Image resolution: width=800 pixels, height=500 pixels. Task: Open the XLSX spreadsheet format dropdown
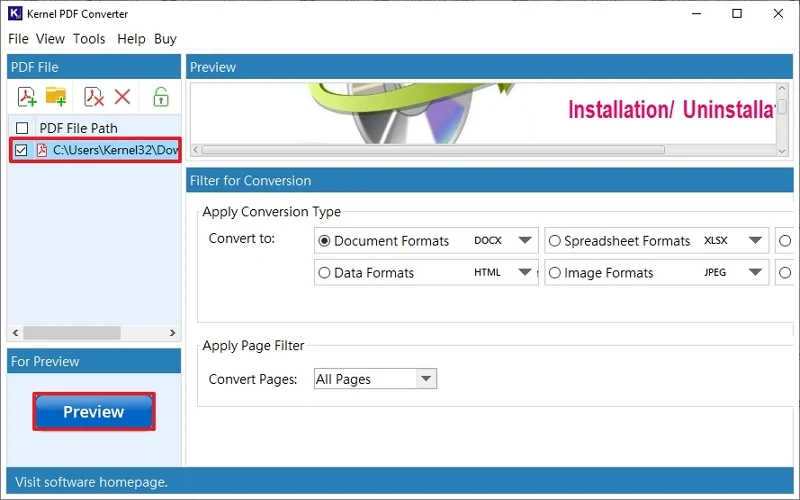click(755, 240)
